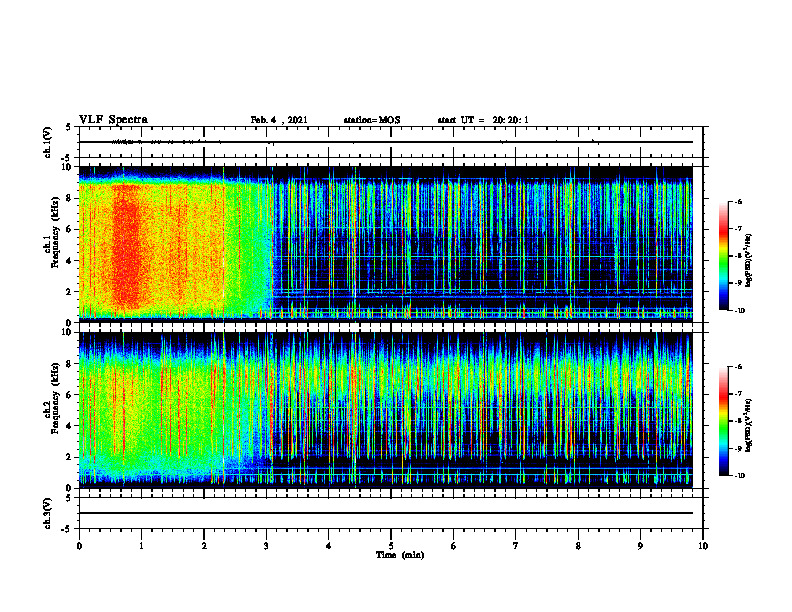Click the "2" kHz tick on ch.1 frequency axis

click(x=71, y=292)
